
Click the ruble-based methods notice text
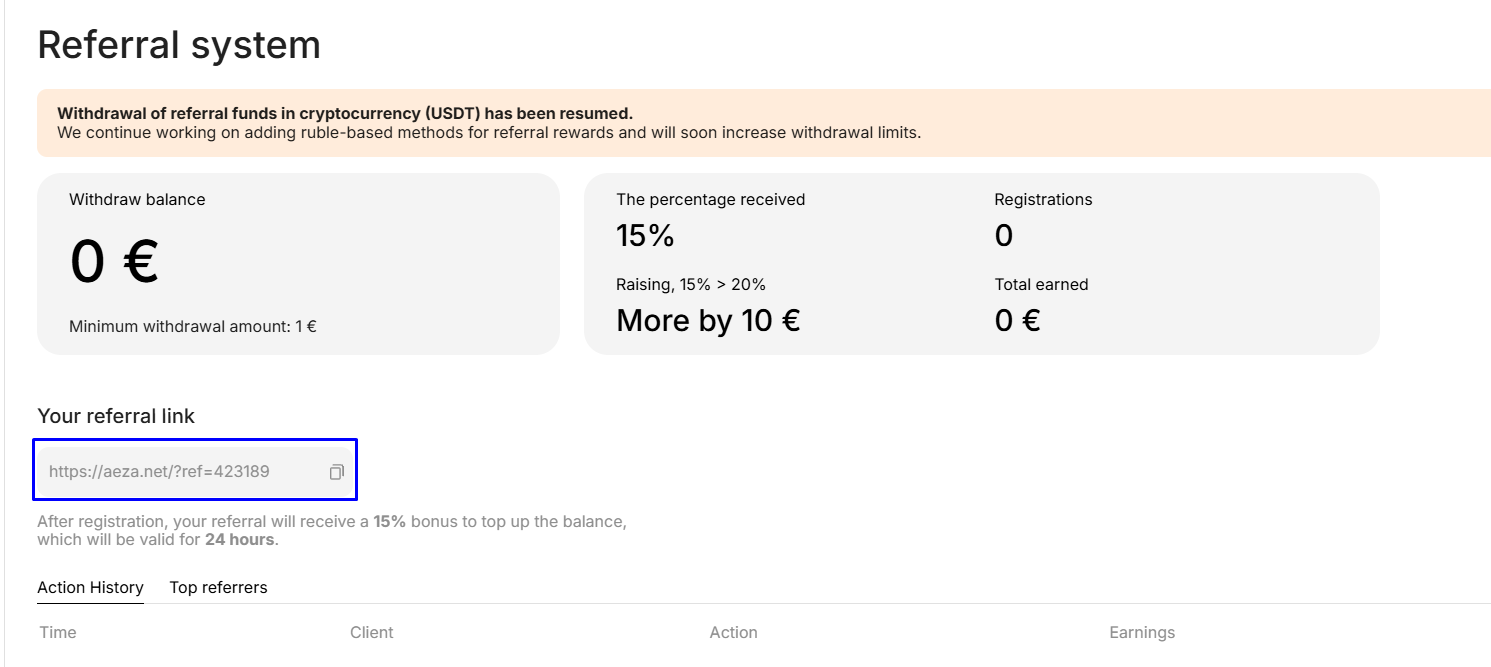(x=488, y=132)
